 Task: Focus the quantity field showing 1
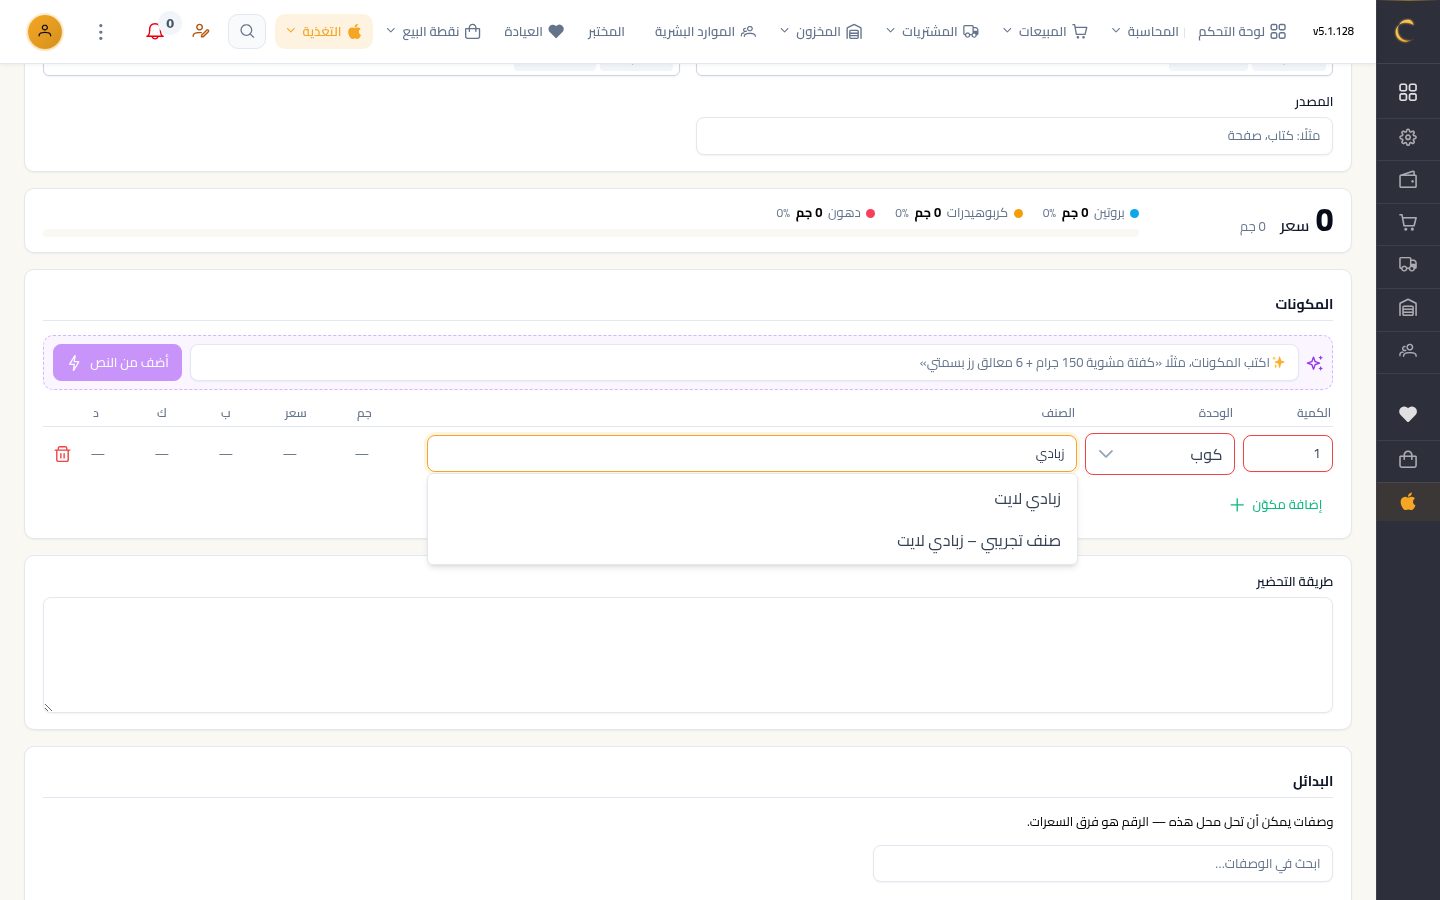click(1288, 454)
